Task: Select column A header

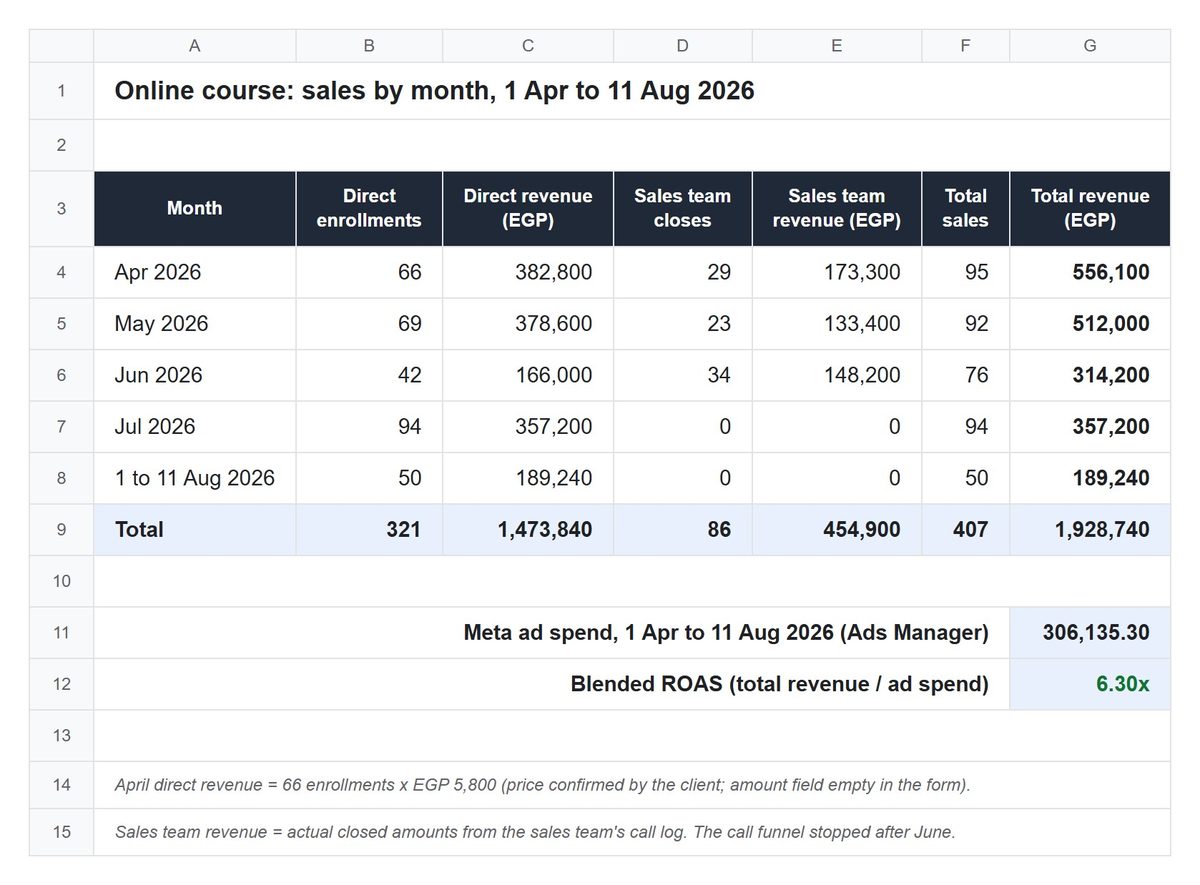Action: tap(195, 46)
